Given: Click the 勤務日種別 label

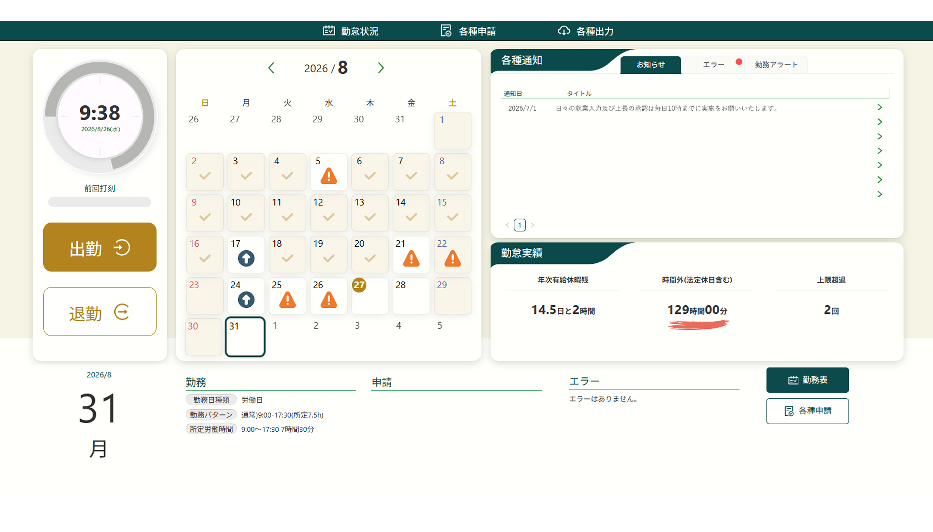Looking at the screenshot, I should coord(211,400).
